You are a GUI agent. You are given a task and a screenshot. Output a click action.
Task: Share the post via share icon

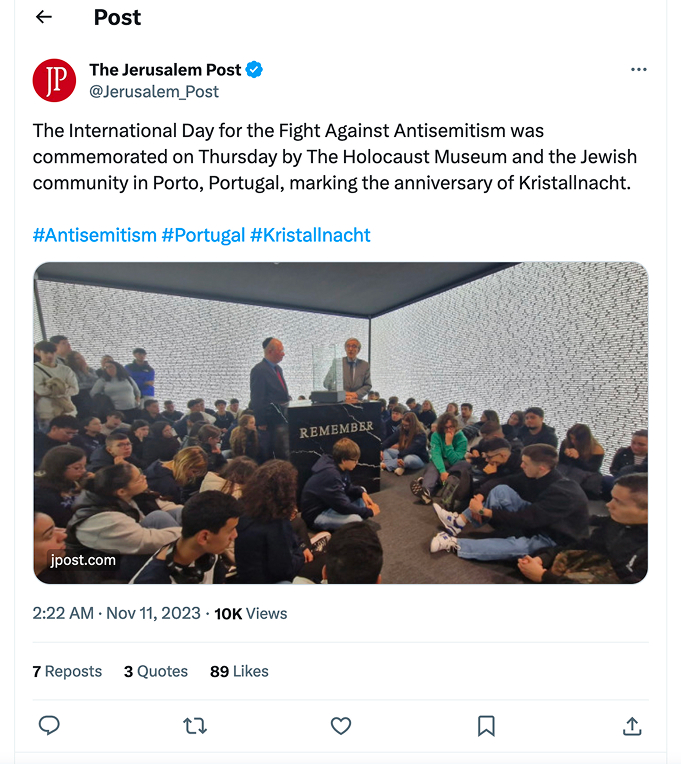tap(632, 726)
